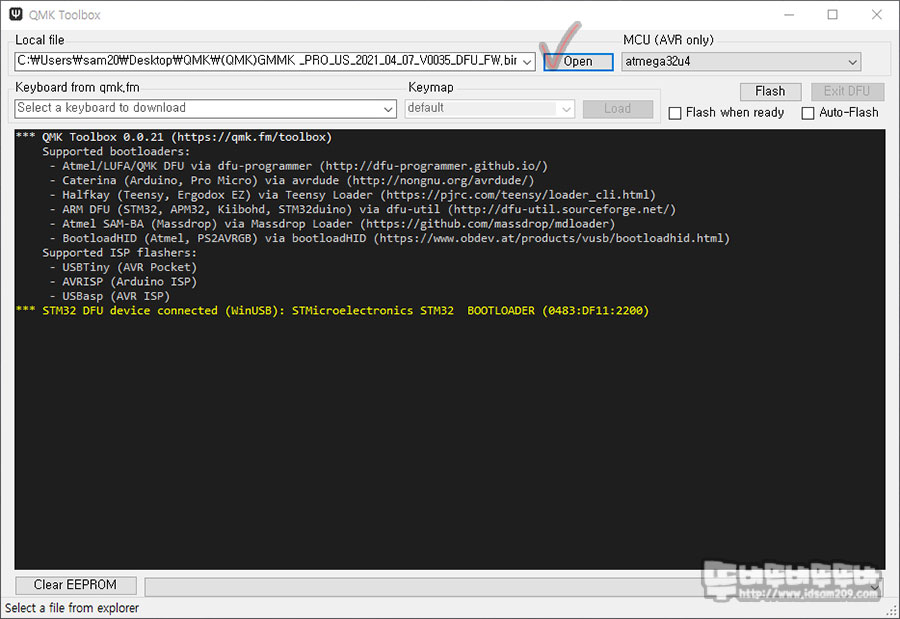Enable Flash when ready checkbox
This screenshot has height=619, width=900.
click(x=675, y=113)
